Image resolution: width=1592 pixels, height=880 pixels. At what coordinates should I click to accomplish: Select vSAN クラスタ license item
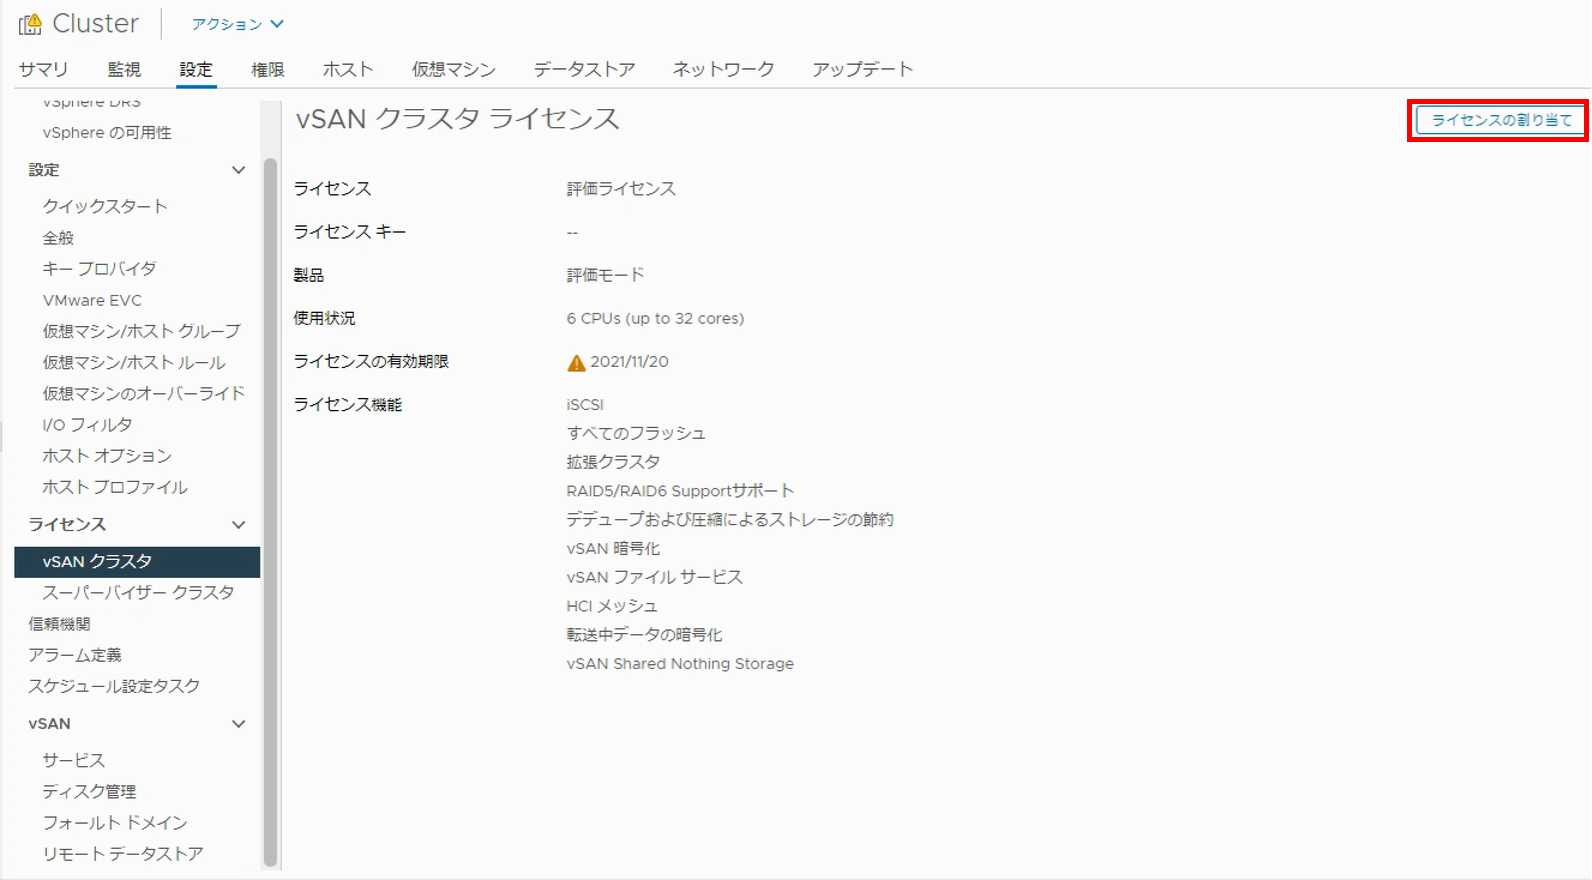click(137, 562)
